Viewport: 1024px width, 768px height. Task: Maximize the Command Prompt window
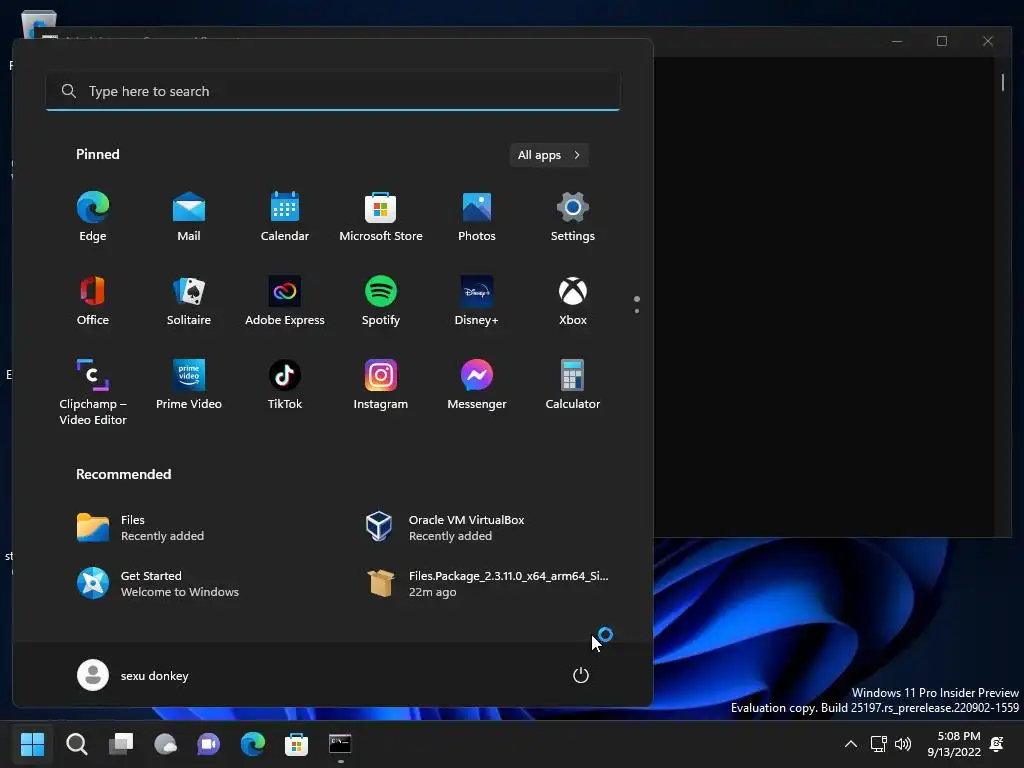[x=942, y=41]
